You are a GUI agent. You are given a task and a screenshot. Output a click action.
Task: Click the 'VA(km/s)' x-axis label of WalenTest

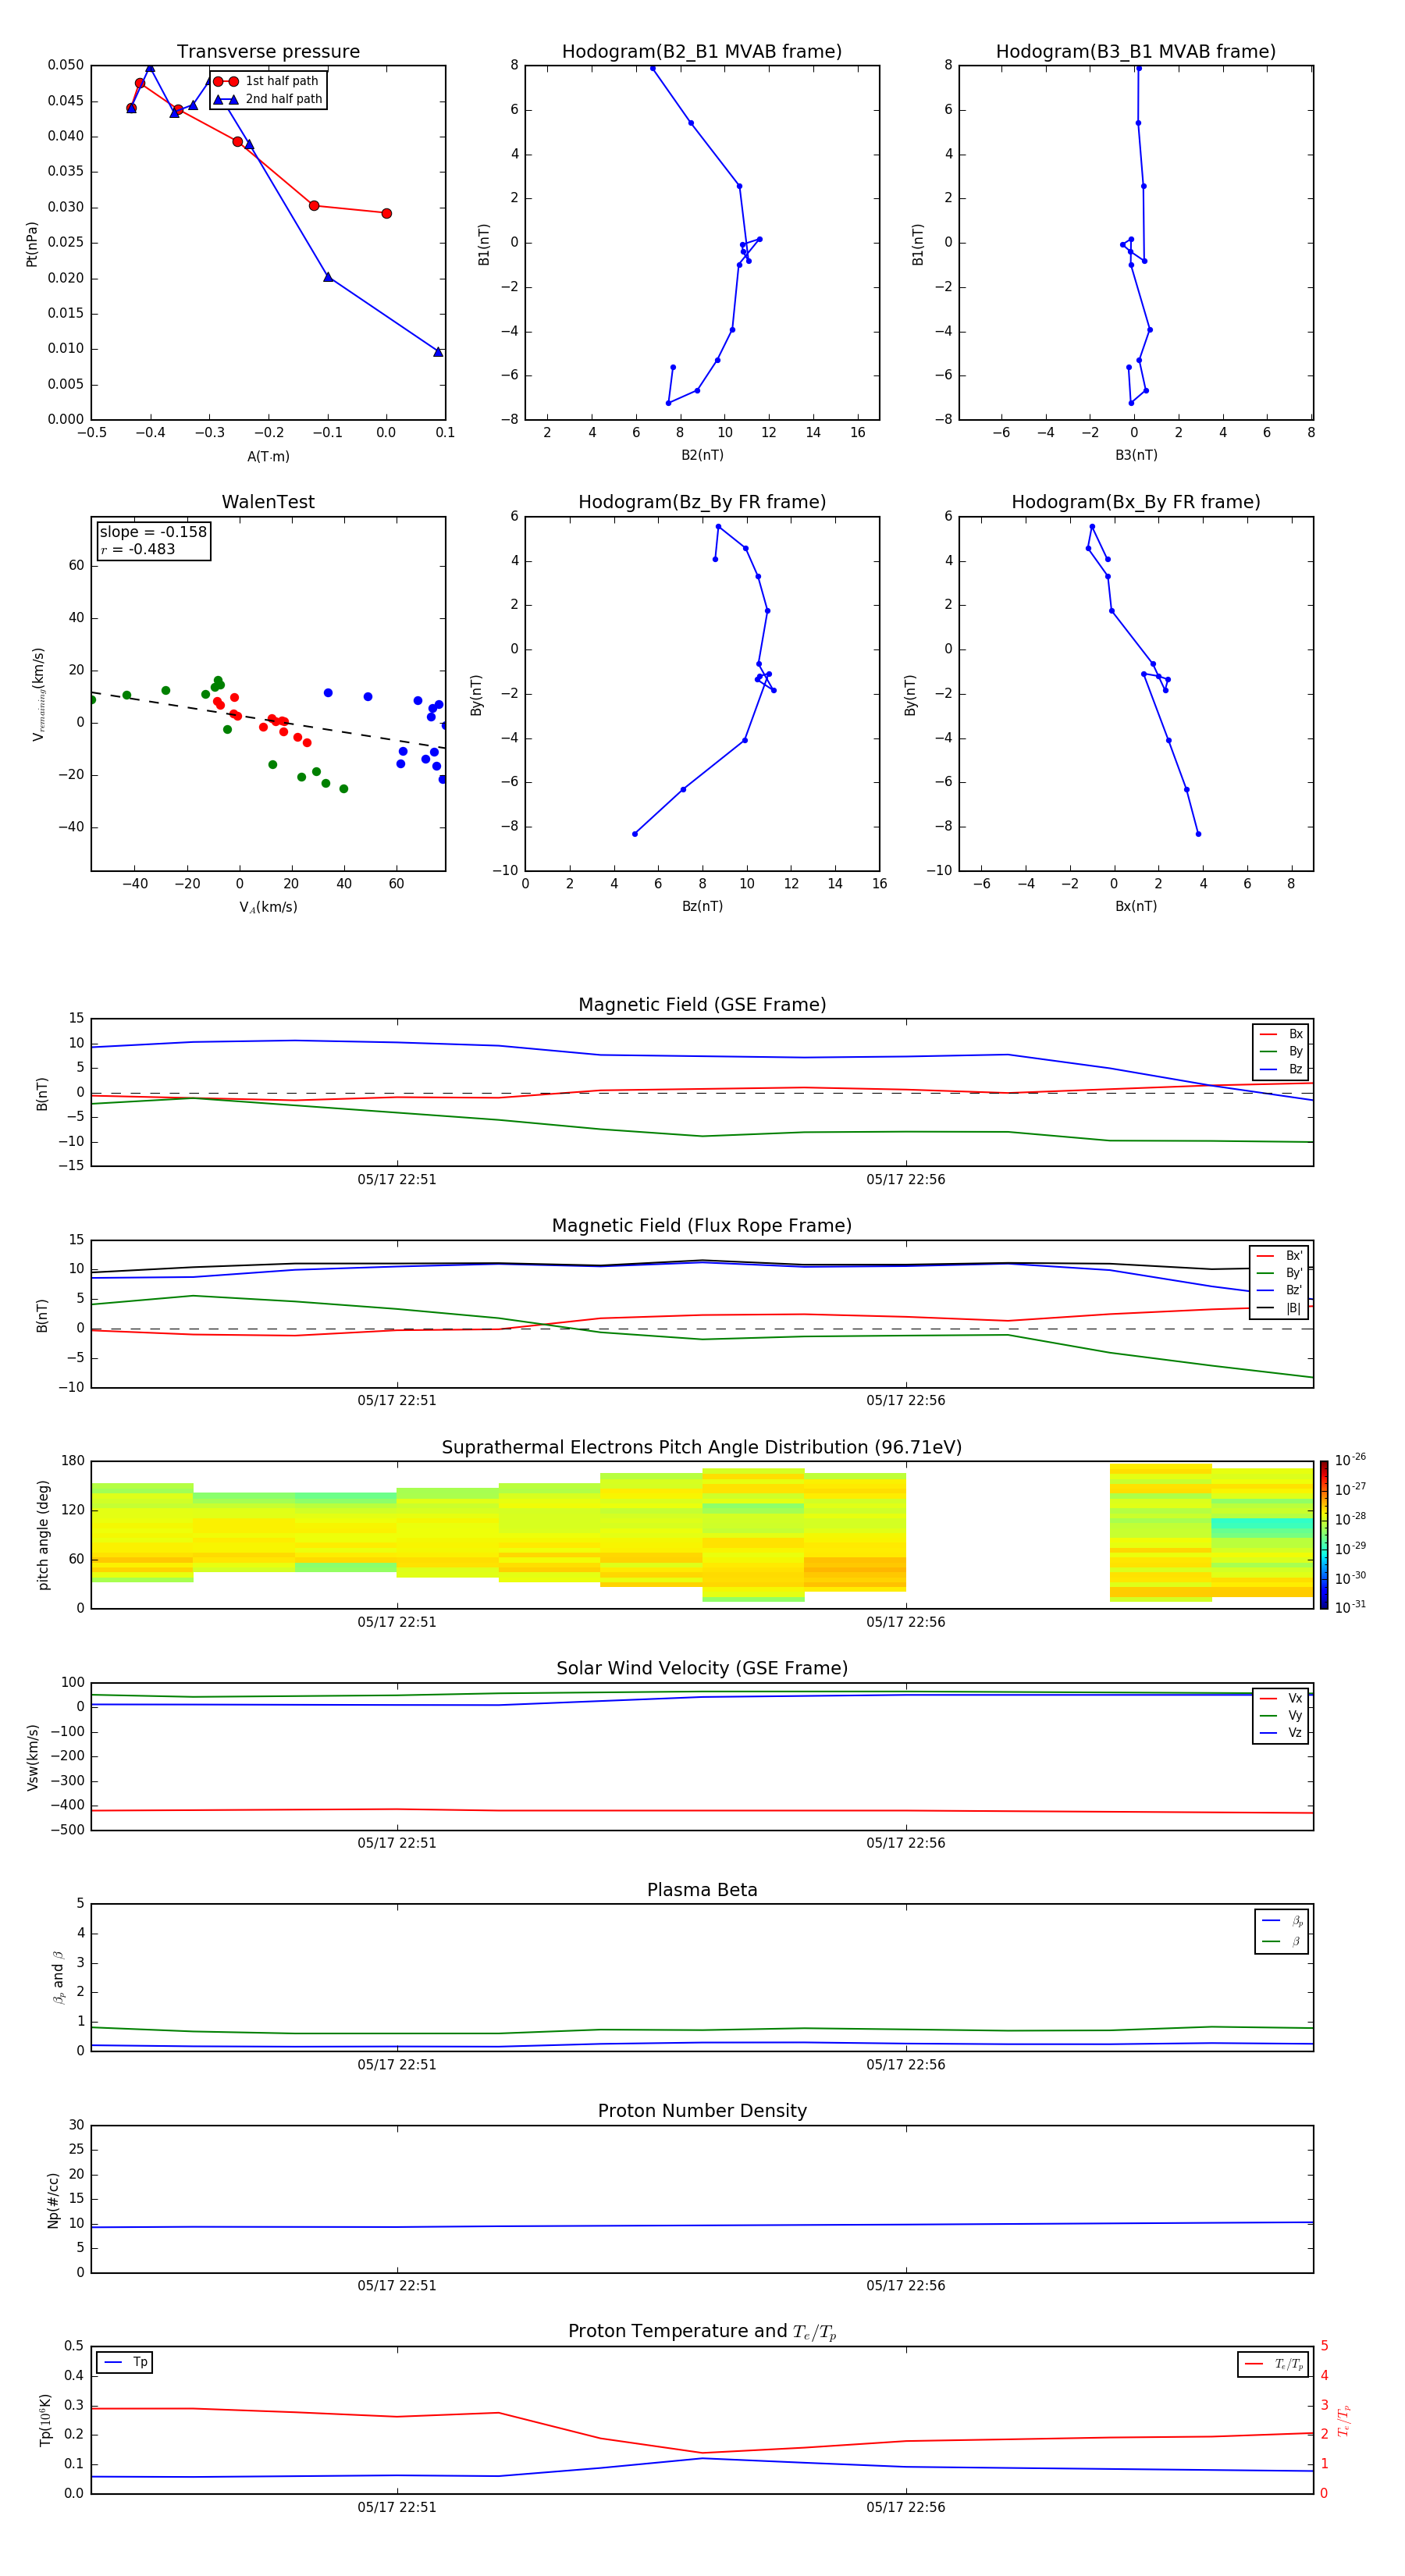coord(268,907)
